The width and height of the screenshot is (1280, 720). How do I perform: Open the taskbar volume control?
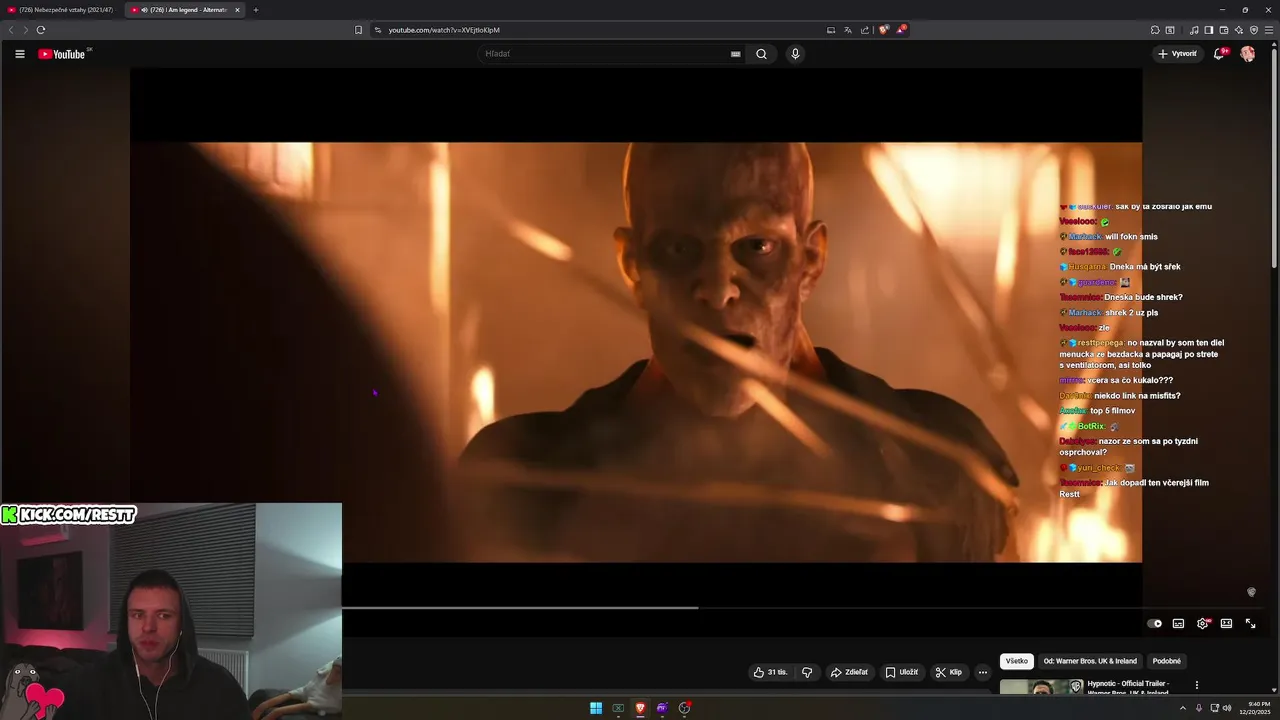tap(1226, 708)
